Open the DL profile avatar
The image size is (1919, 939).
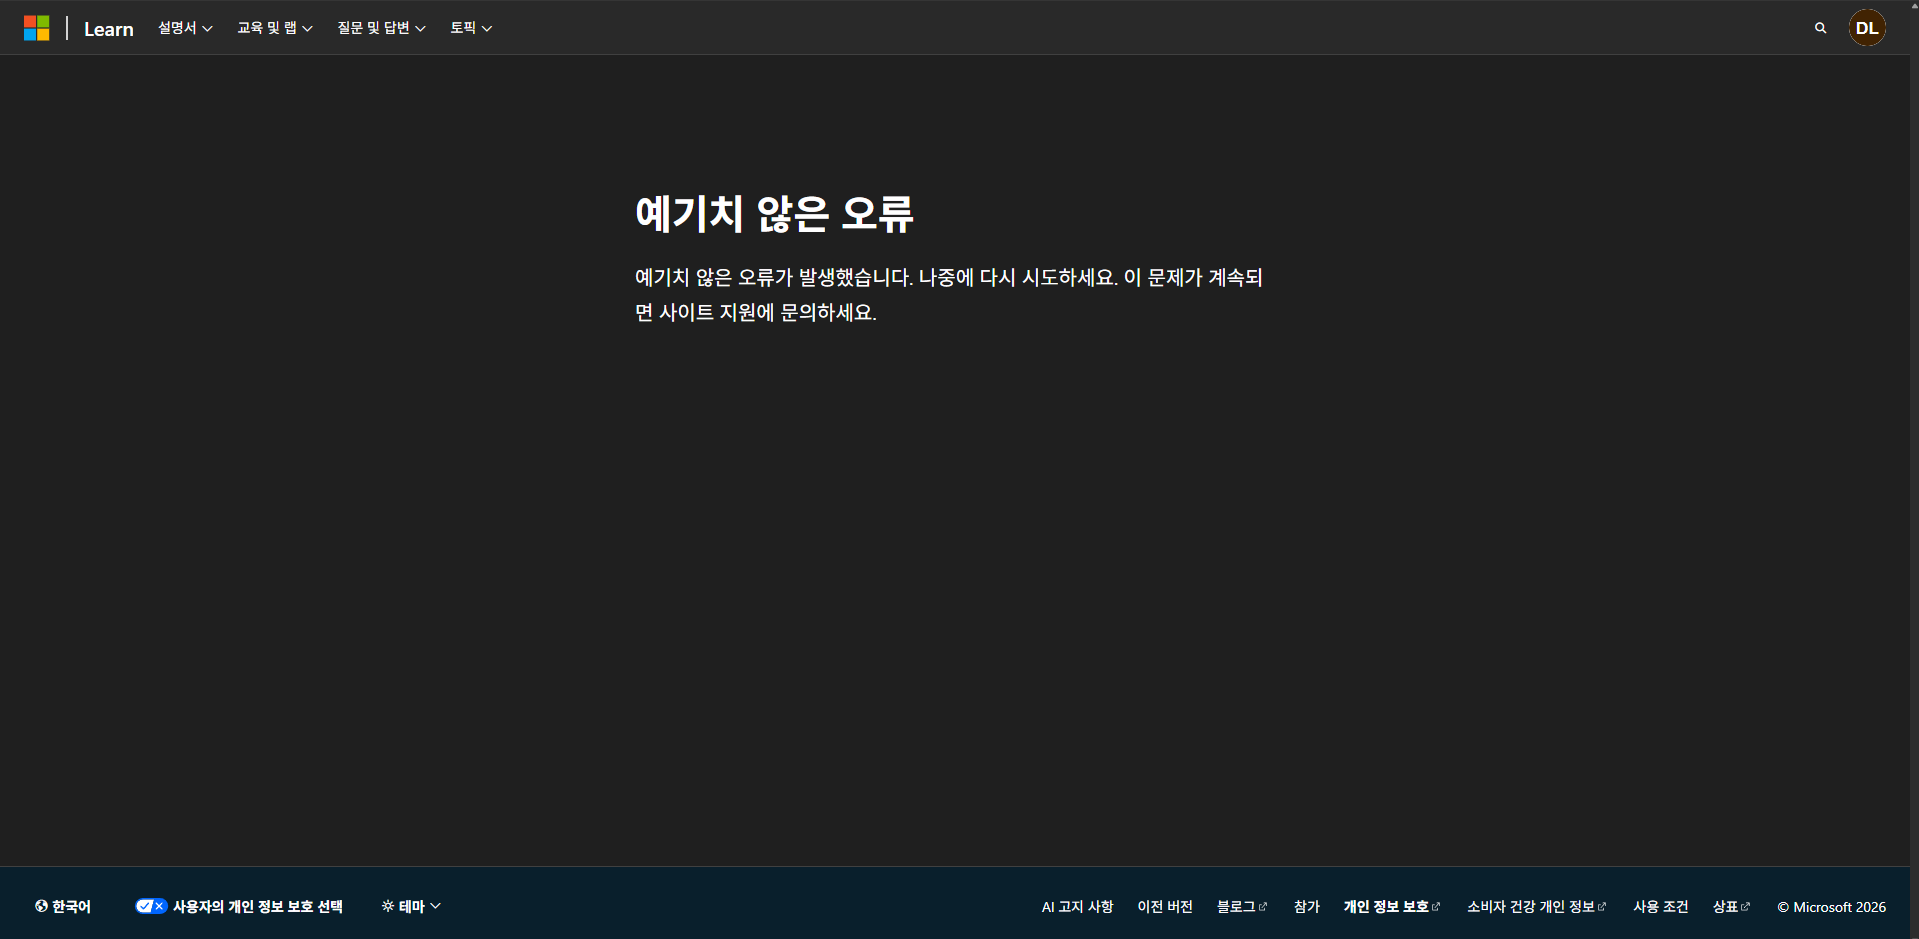1867,28
